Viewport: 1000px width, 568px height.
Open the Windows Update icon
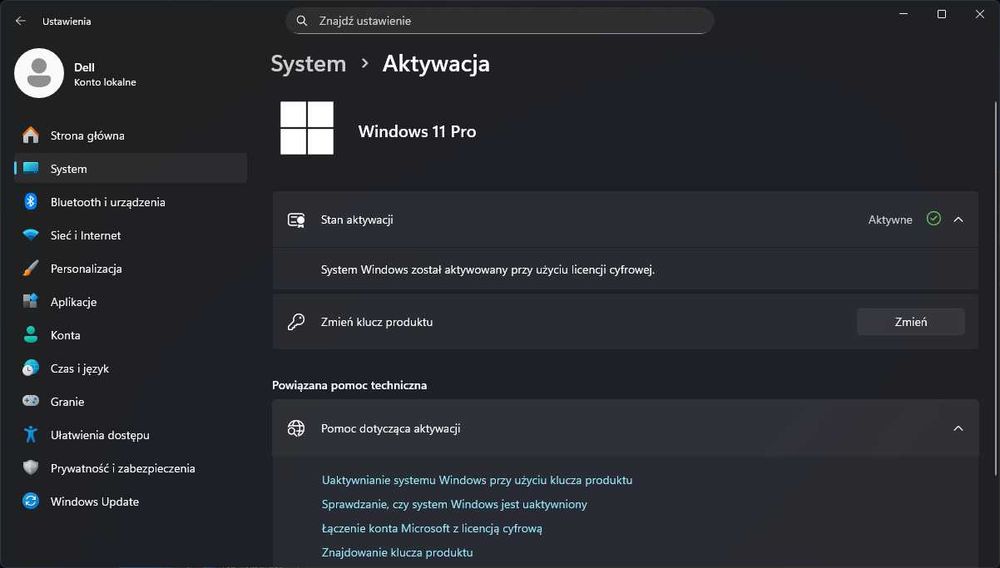coord(31,501)
